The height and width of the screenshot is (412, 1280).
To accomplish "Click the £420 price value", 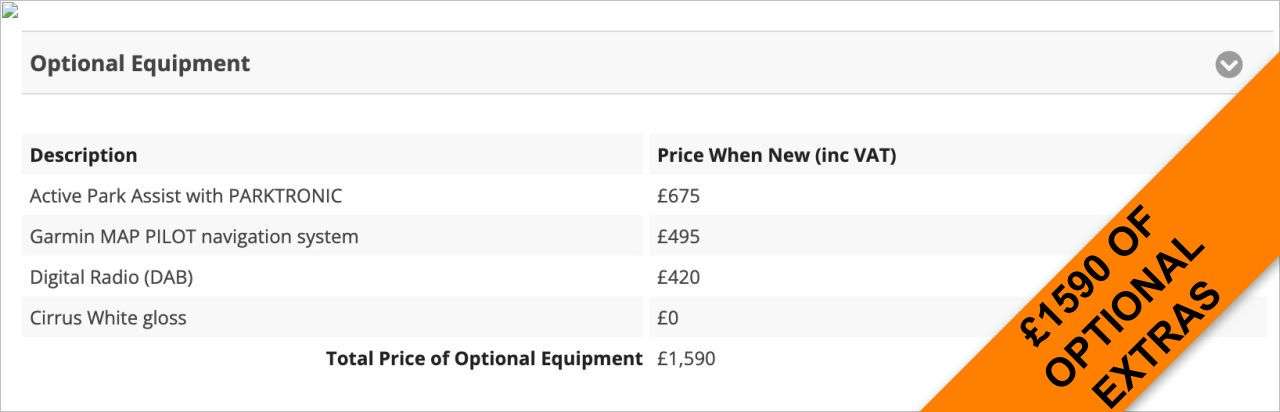I will click(x=678, y=277).
